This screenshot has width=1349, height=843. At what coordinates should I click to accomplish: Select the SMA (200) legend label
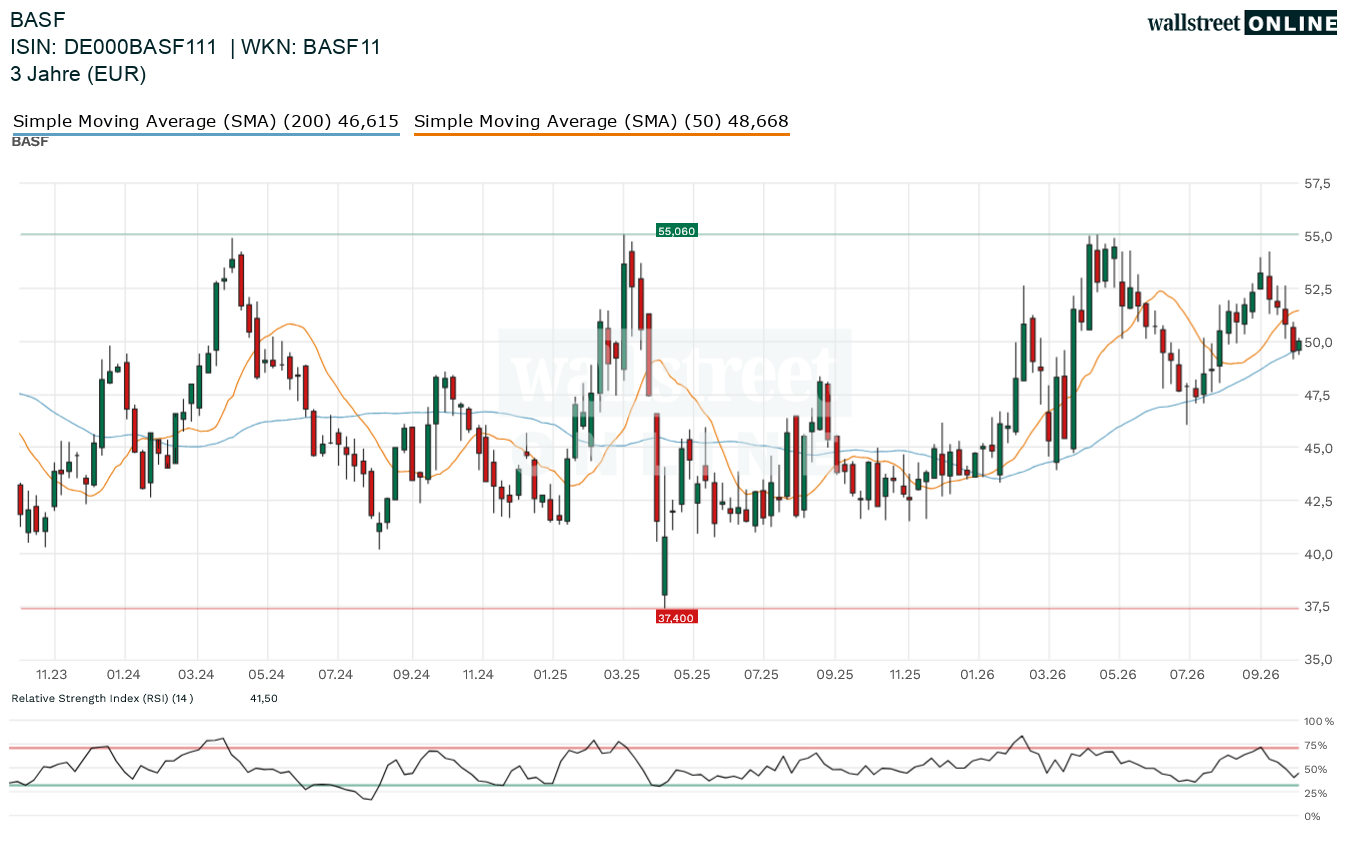point(206,121)
